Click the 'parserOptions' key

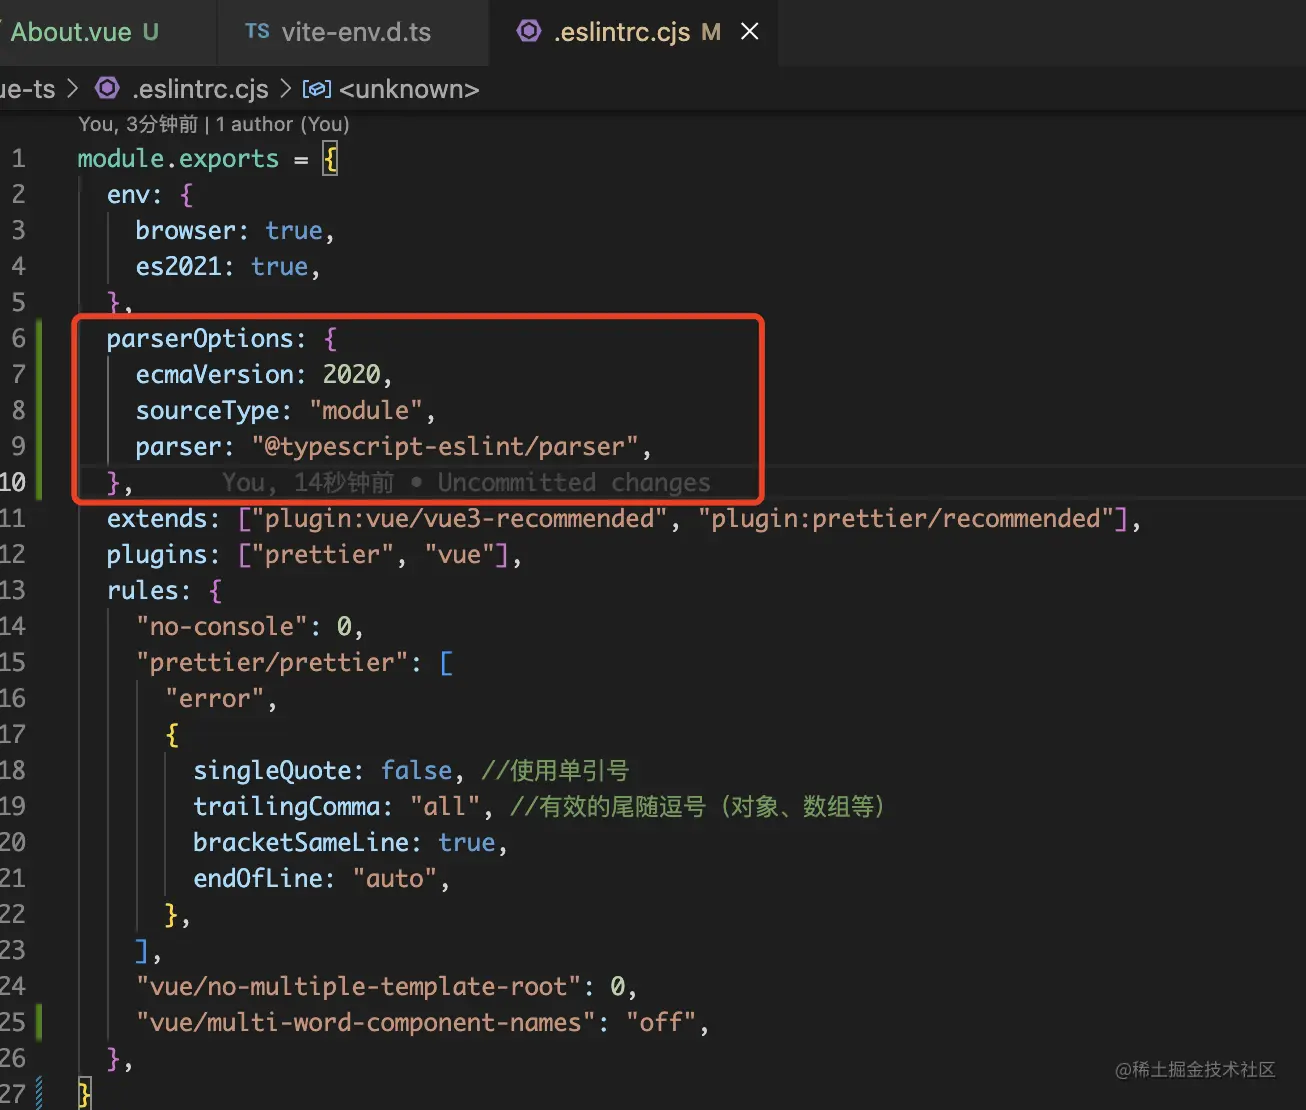click(x=200, y=339)
